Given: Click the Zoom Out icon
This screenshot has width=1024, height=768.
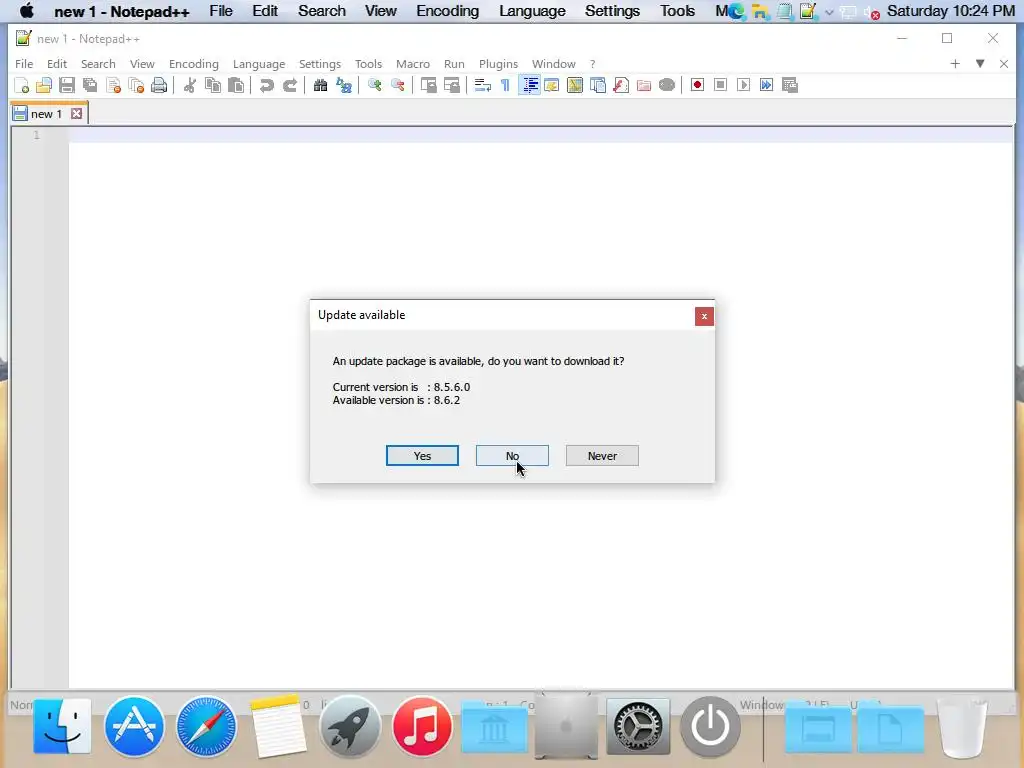Looking at the screenshot, I should click(398, 85).
